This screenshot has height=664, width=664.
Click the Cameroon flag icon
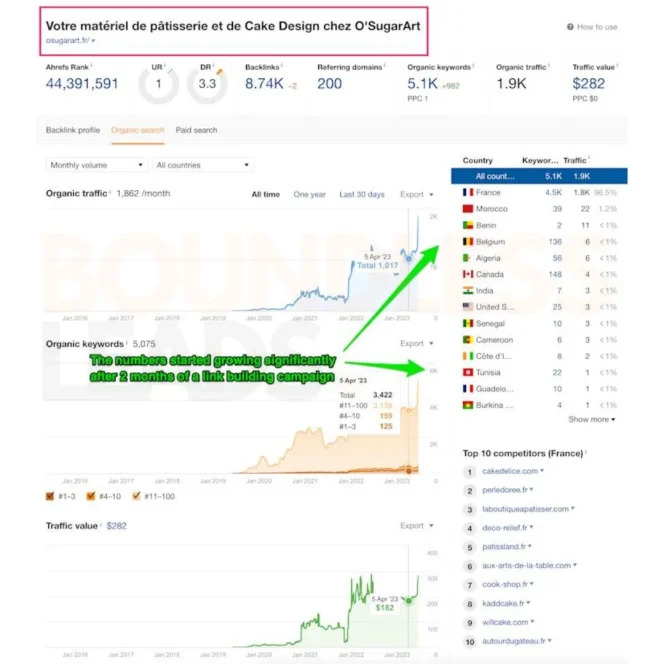(468, 340)
